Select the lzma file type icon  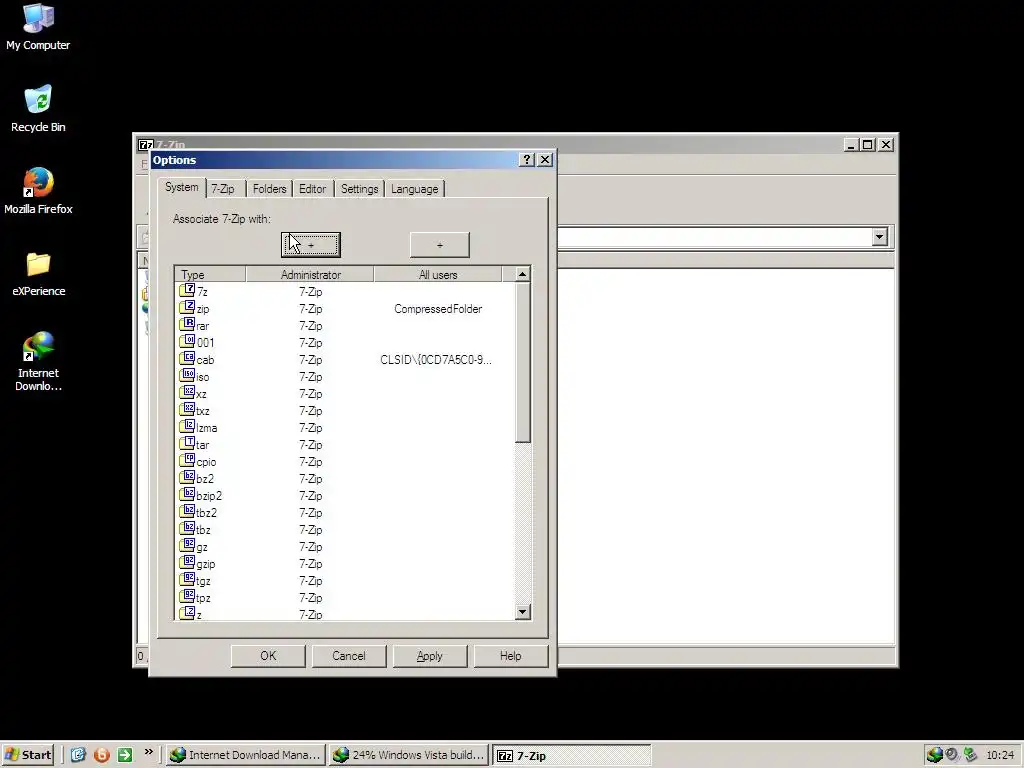tap(187, 426)
